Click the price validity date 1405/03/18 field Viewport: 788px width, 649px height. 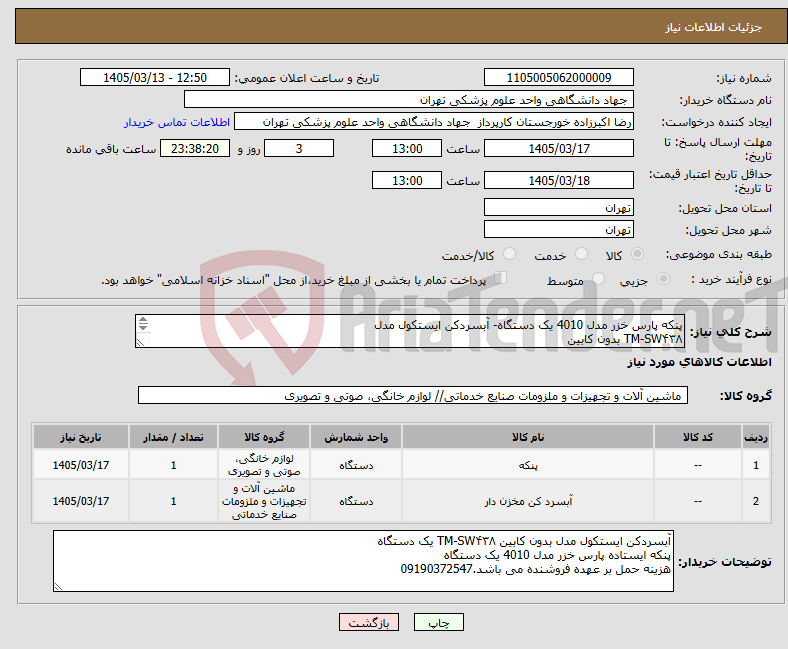pos(558,180)
